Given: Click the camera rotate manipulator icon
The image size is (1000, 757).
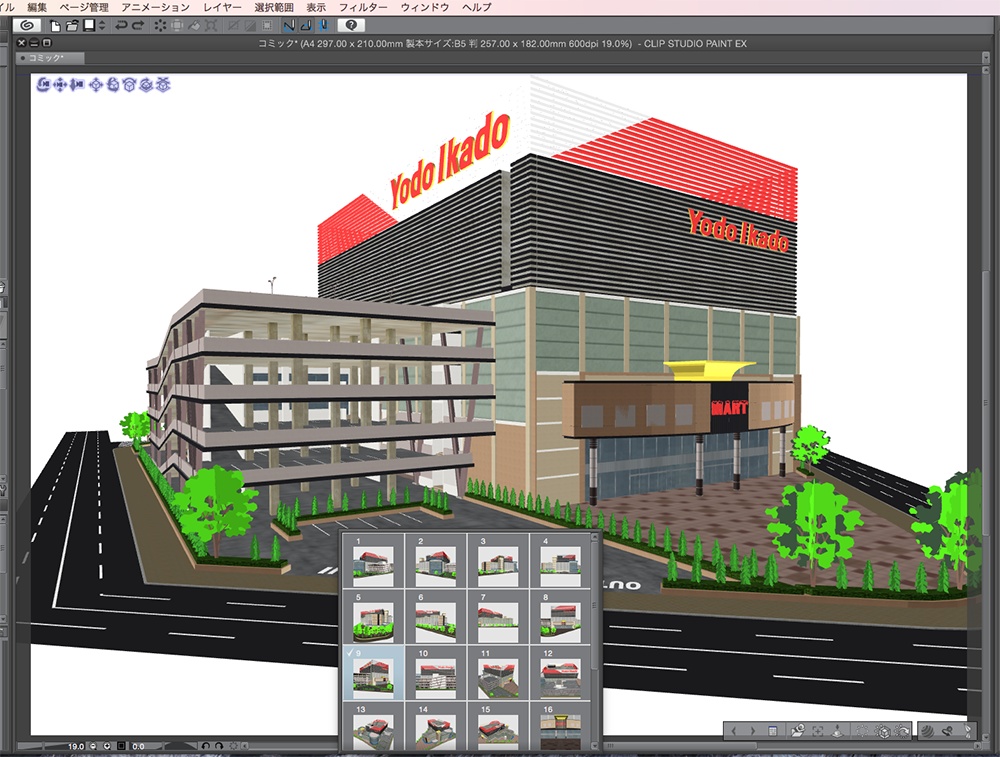Looking at the screenshot, I should [x=43, y=84].
